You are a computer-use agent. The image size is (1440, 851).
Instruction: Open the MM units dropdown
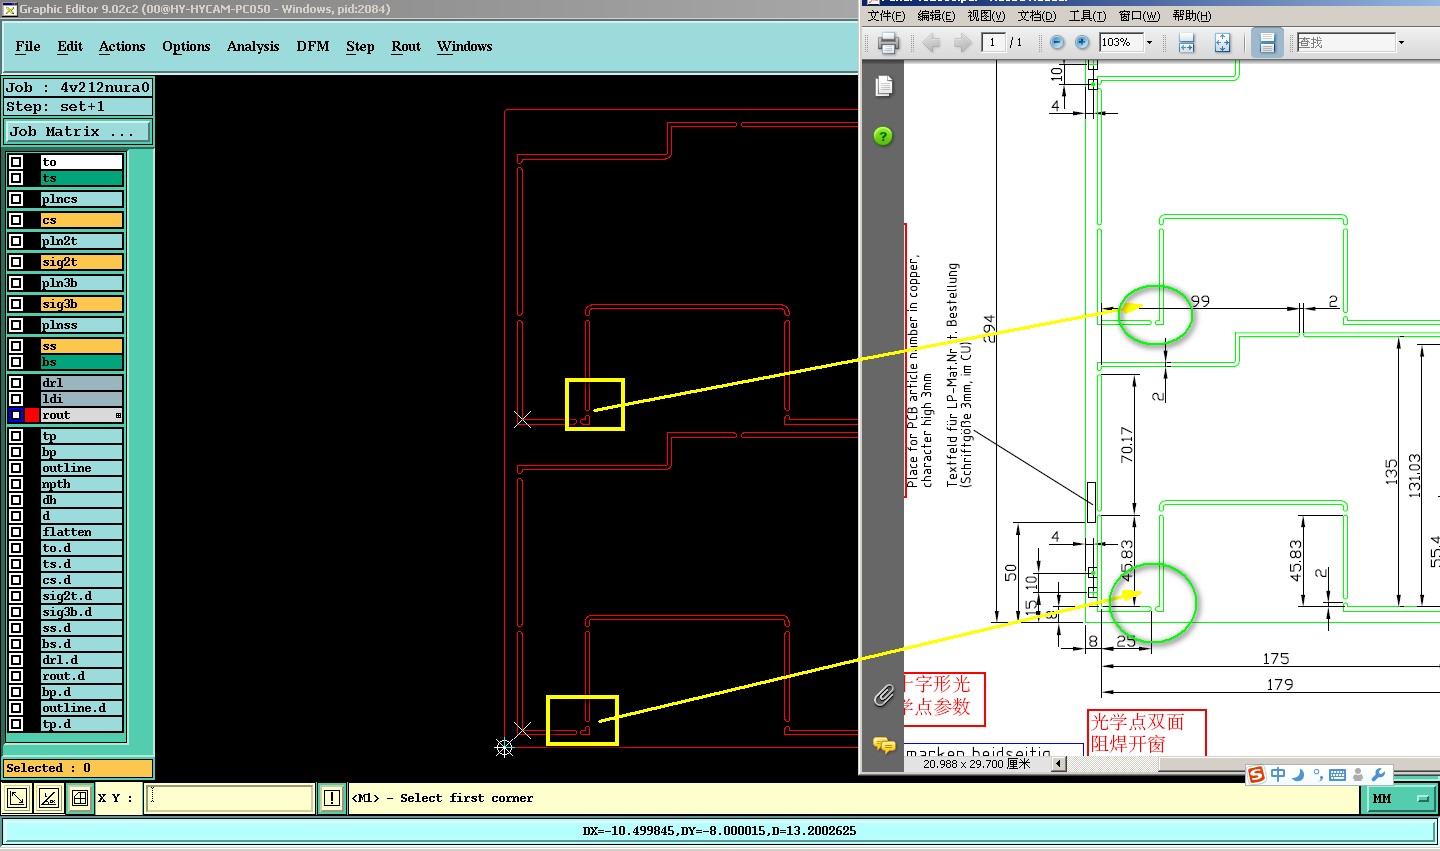tap(1400, 799)
